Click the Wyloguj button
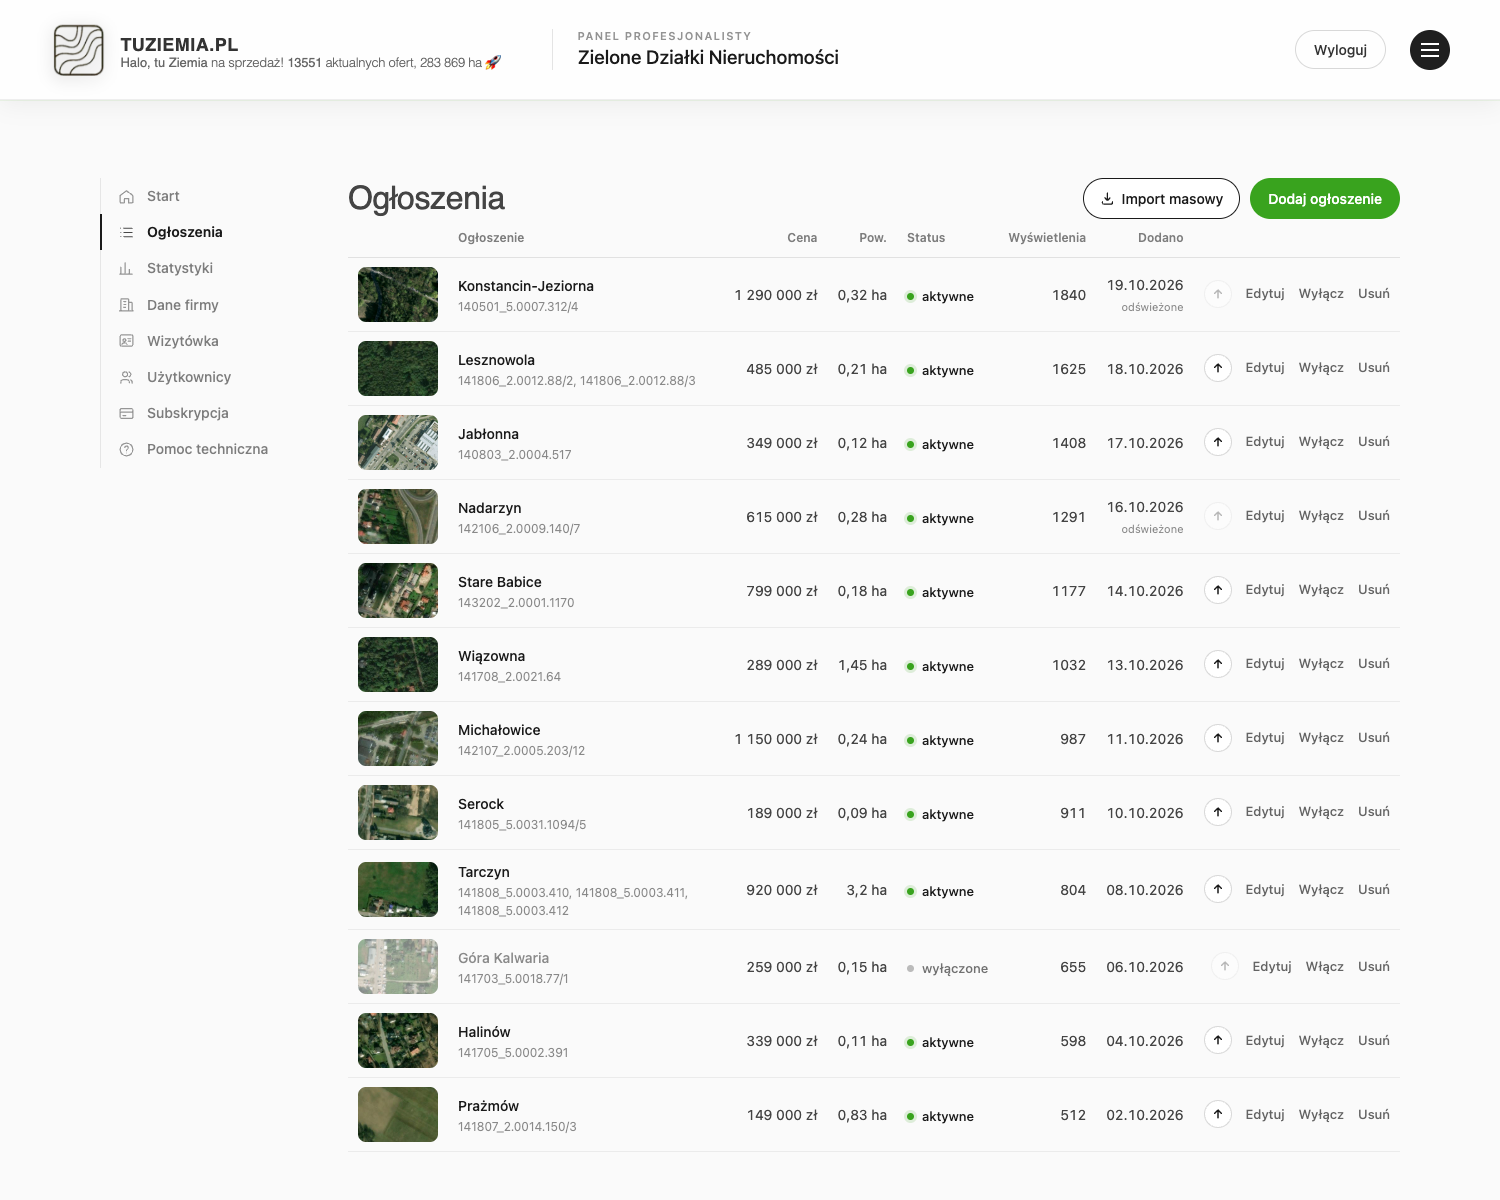This screenshot has height=1200, width=1500. 1340,50
